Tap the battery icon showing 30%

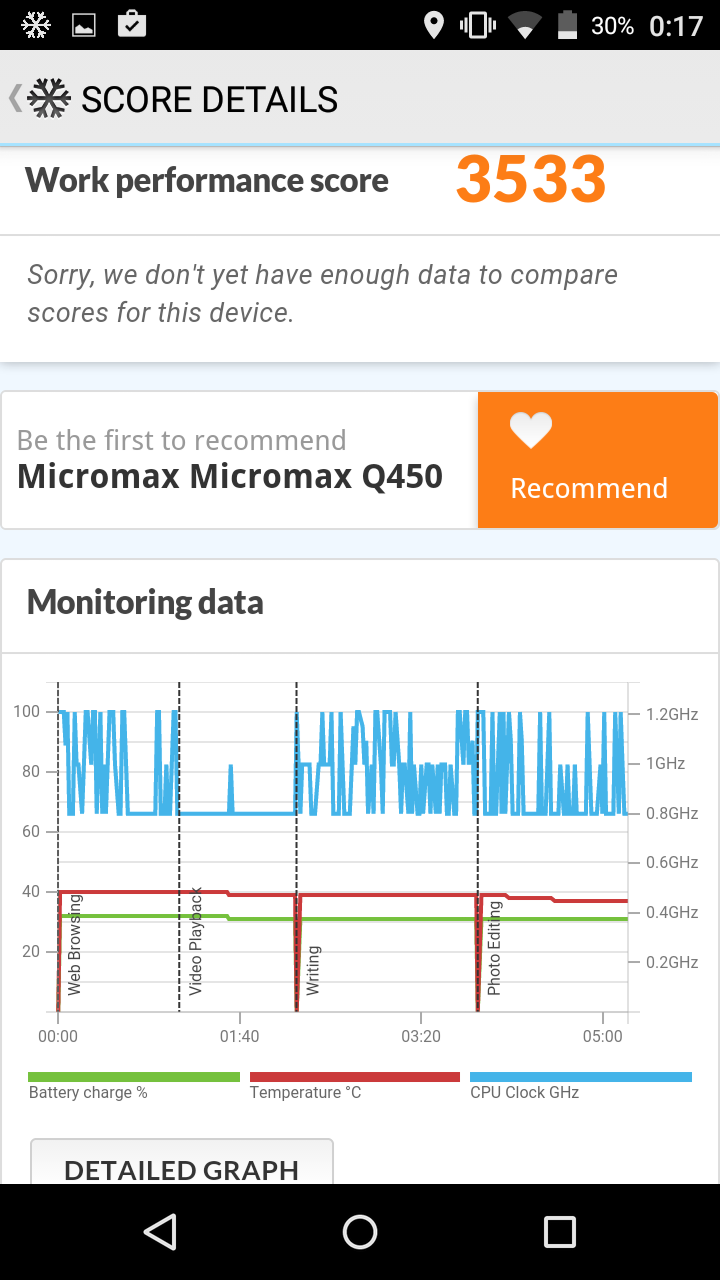click(568, 25)
